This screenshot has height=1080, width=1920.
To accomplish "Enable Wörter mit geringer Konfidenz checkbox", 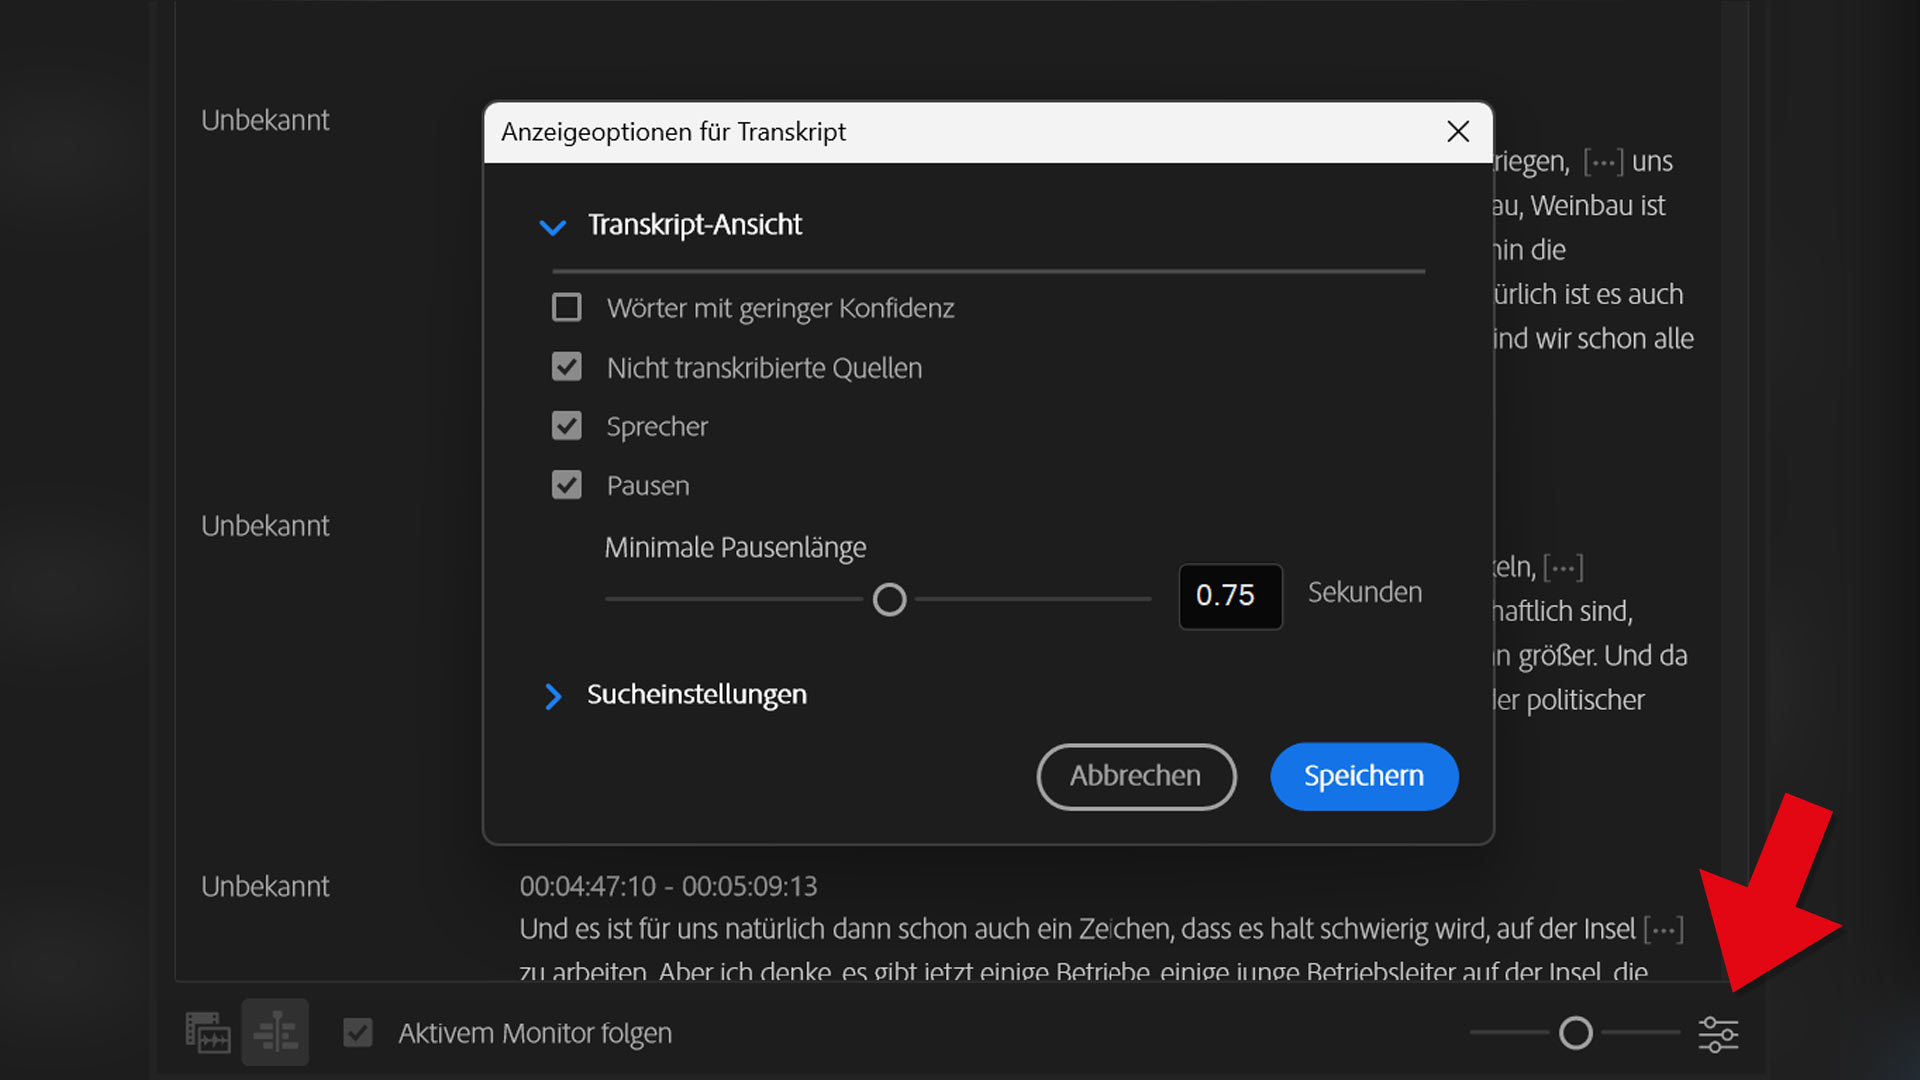I will [x=567, y=307].
